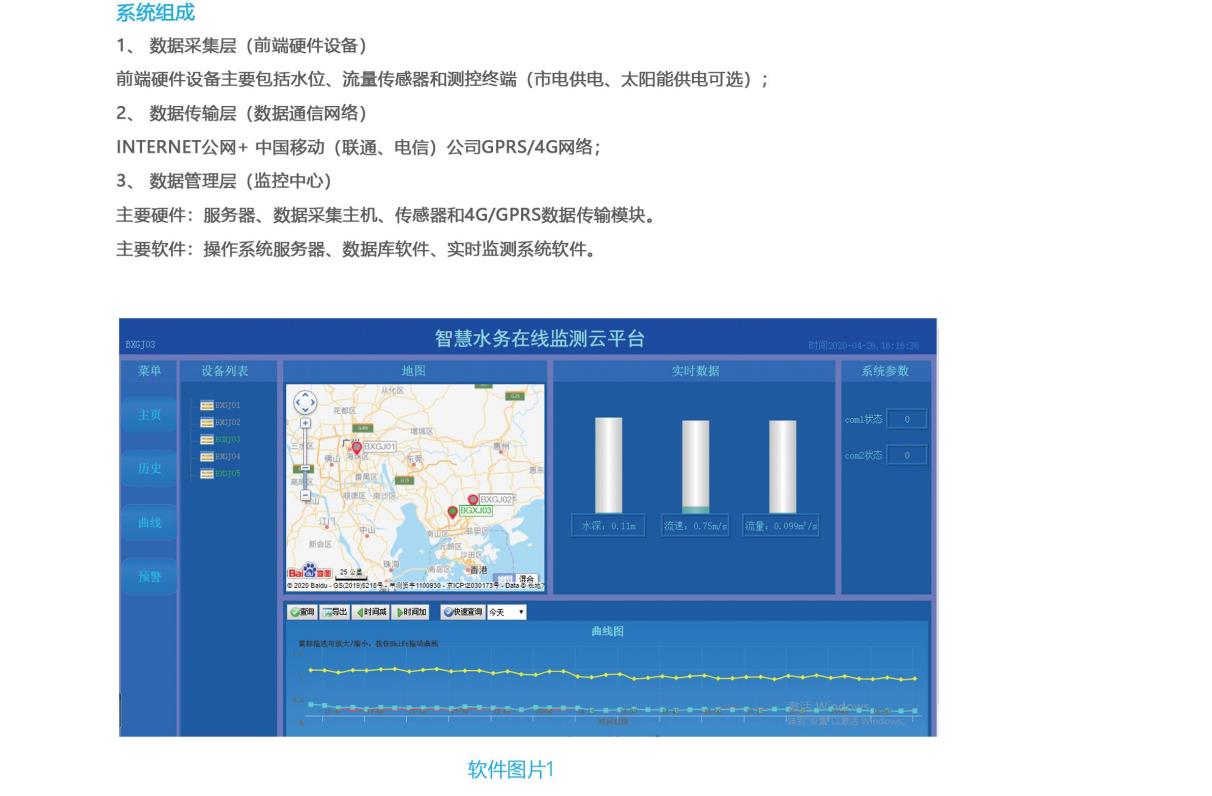Switch the map to 混合 hybrid view
This screenshot has height=796, width=1212.
click(x=526, y=579)
